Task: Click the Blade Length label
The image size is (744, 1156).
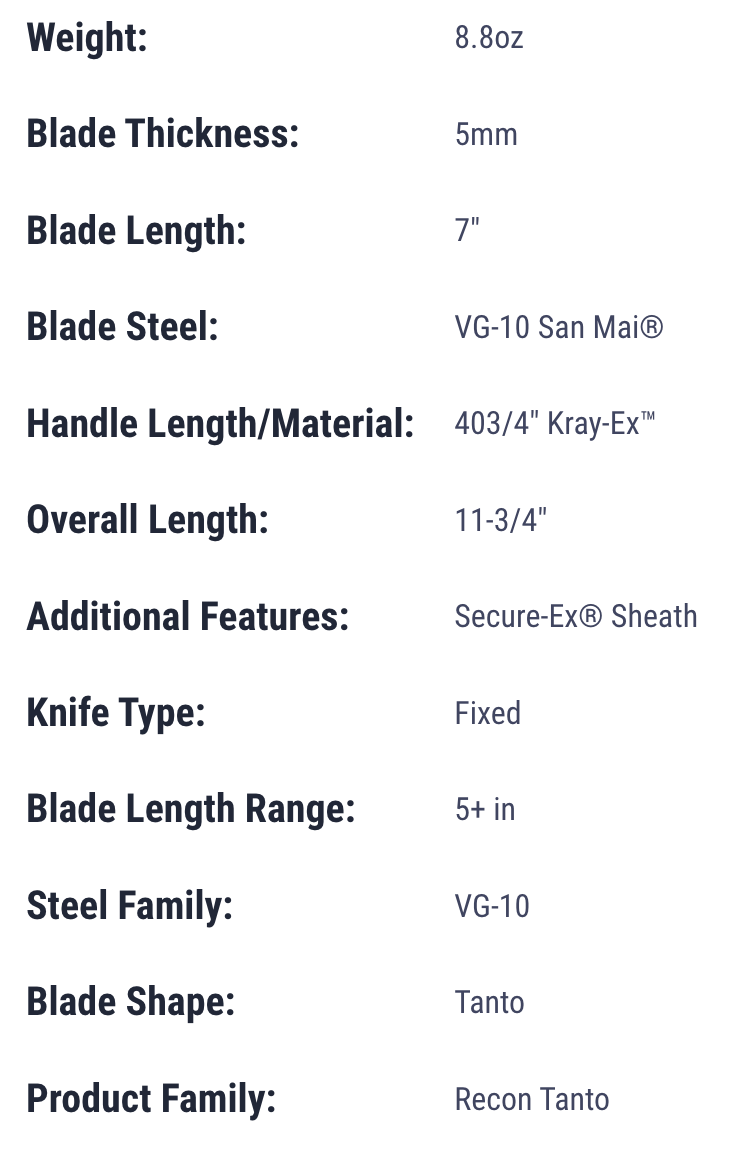Action: [136, 231]
